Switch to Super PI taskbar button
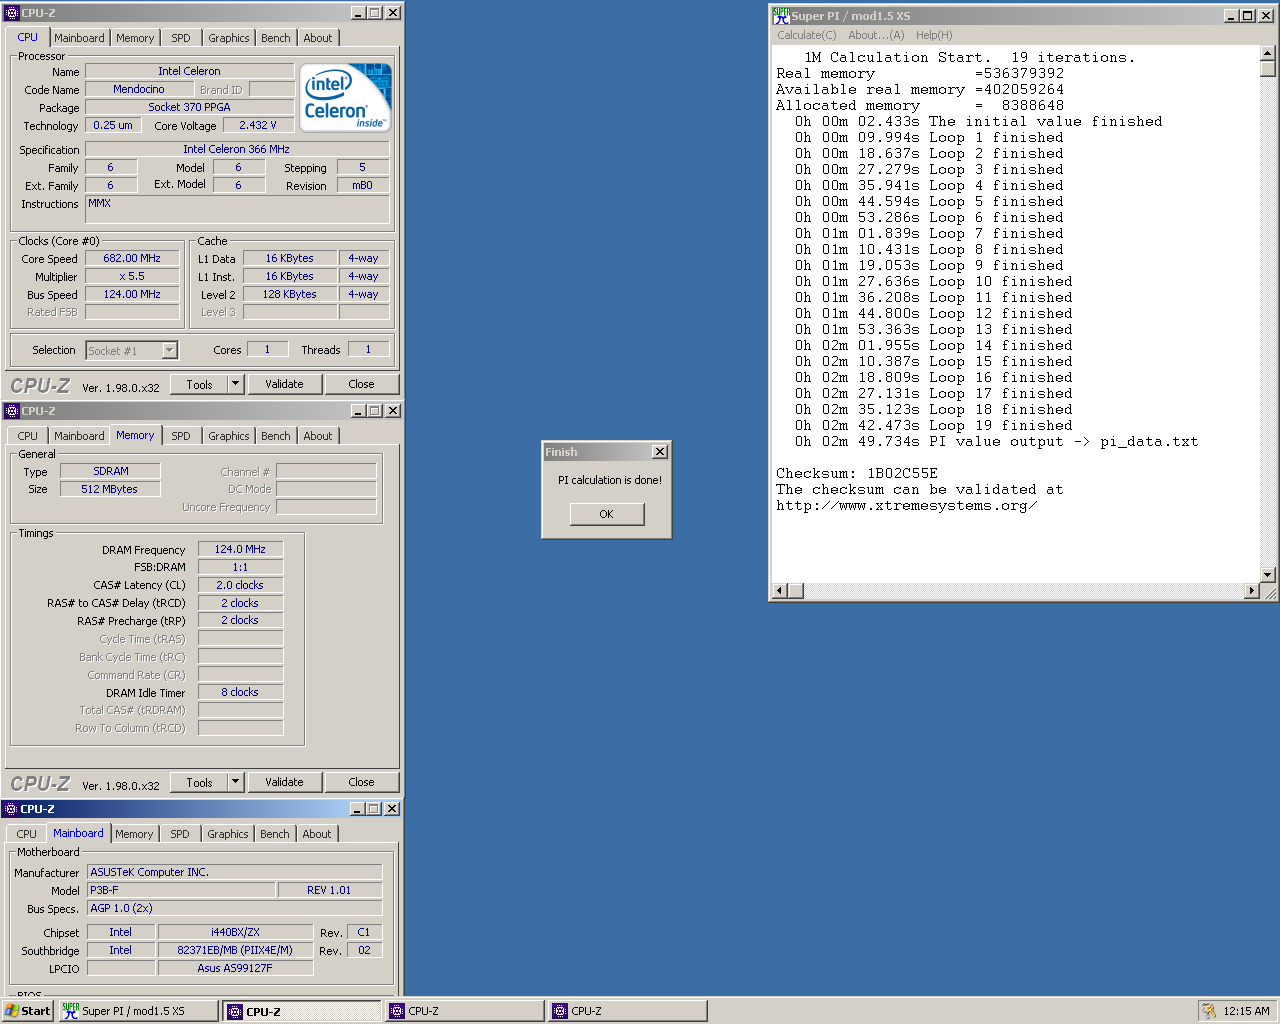This screenshot has width=1280, height=1024. [x=138, y=1011]
